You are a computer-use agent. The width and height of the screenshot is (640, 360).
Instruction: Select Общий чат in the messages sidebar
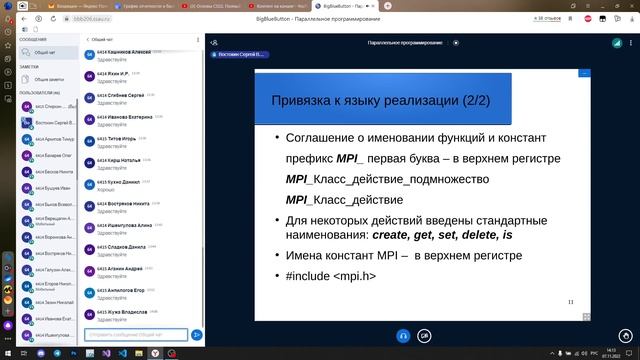click(x=48, y=53)
